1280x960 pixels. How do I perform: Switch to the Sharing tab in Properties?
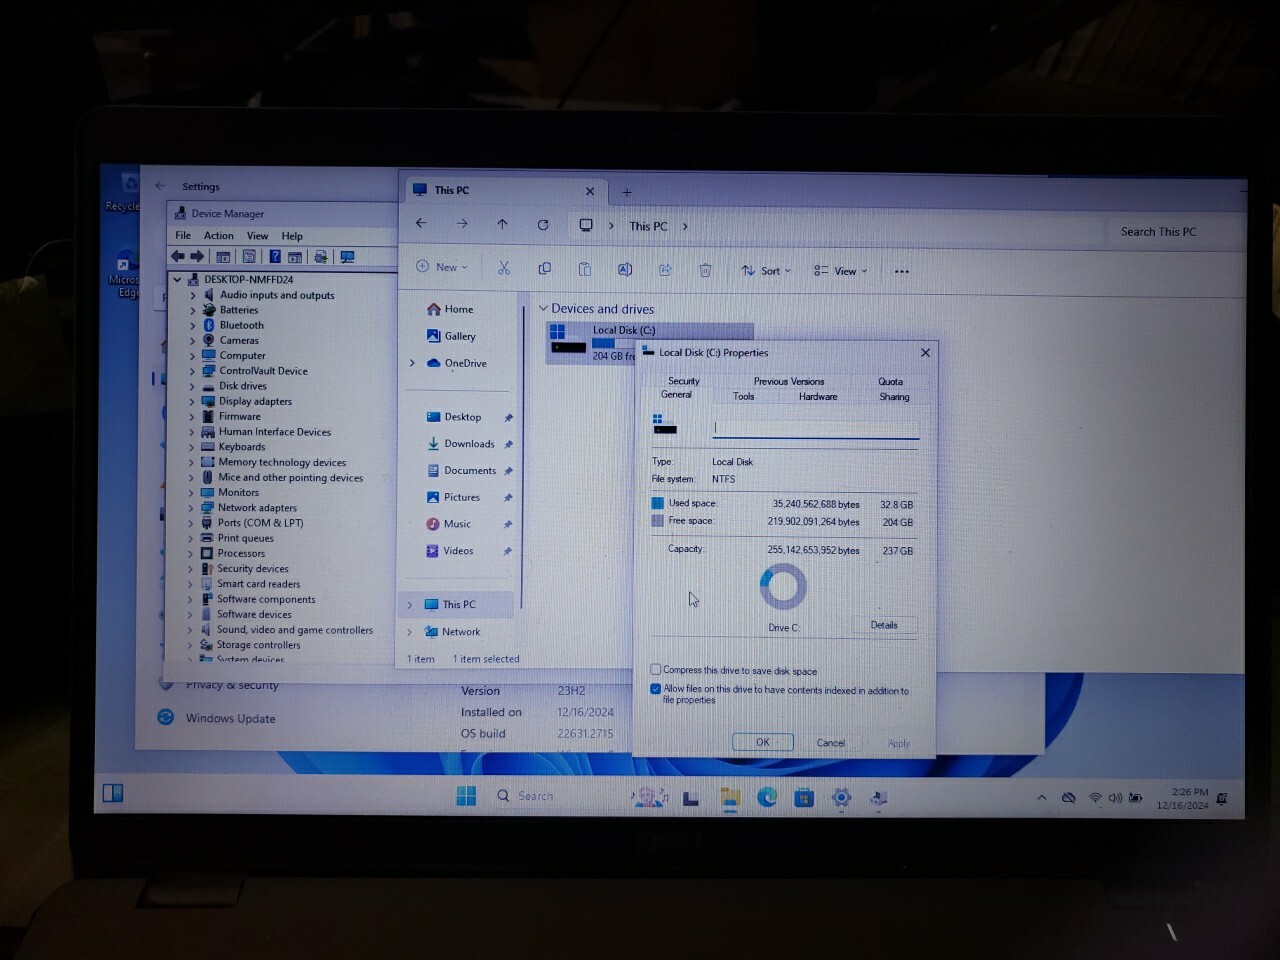point(894,397)
